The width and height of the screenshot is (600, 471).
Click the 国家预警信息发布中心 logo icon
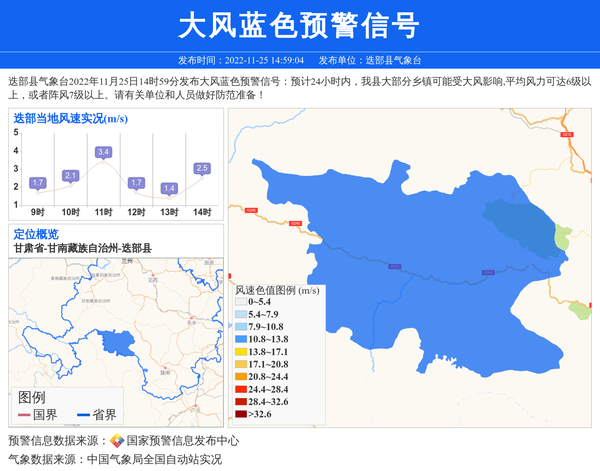click(117, 441)
